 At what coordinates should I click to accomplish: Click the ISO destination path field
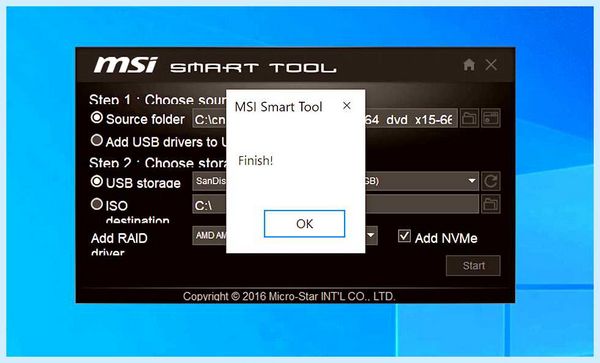pyautogui.click(x=336, y=204)
